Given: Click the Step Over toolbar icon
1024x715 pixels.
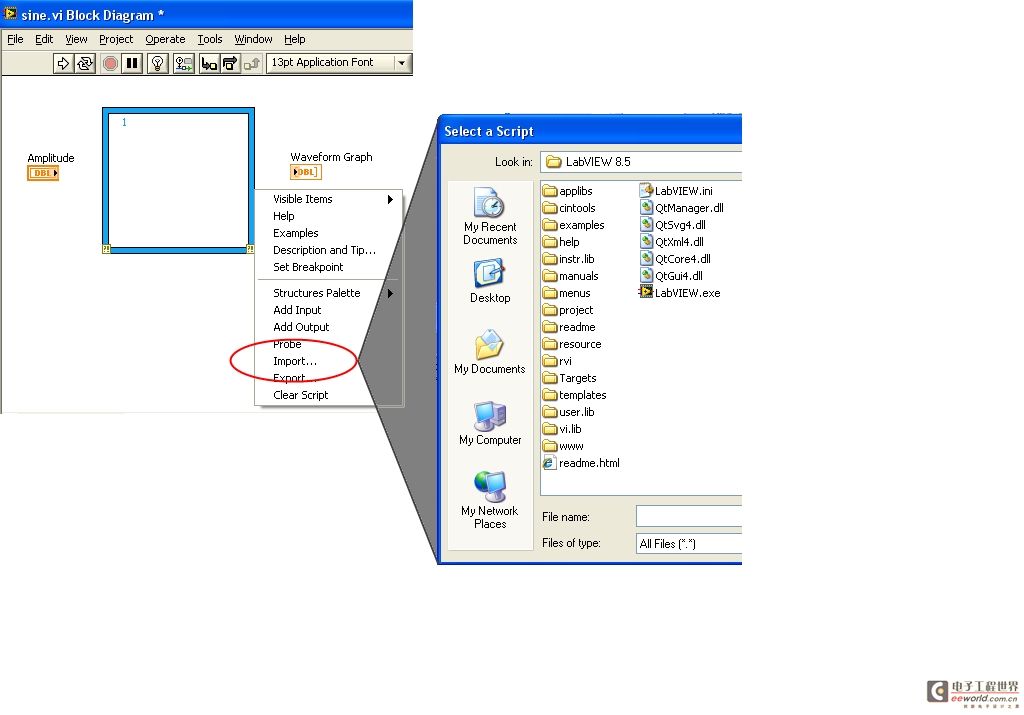Looking at the screenshot, I should click(x=230, y=63).
